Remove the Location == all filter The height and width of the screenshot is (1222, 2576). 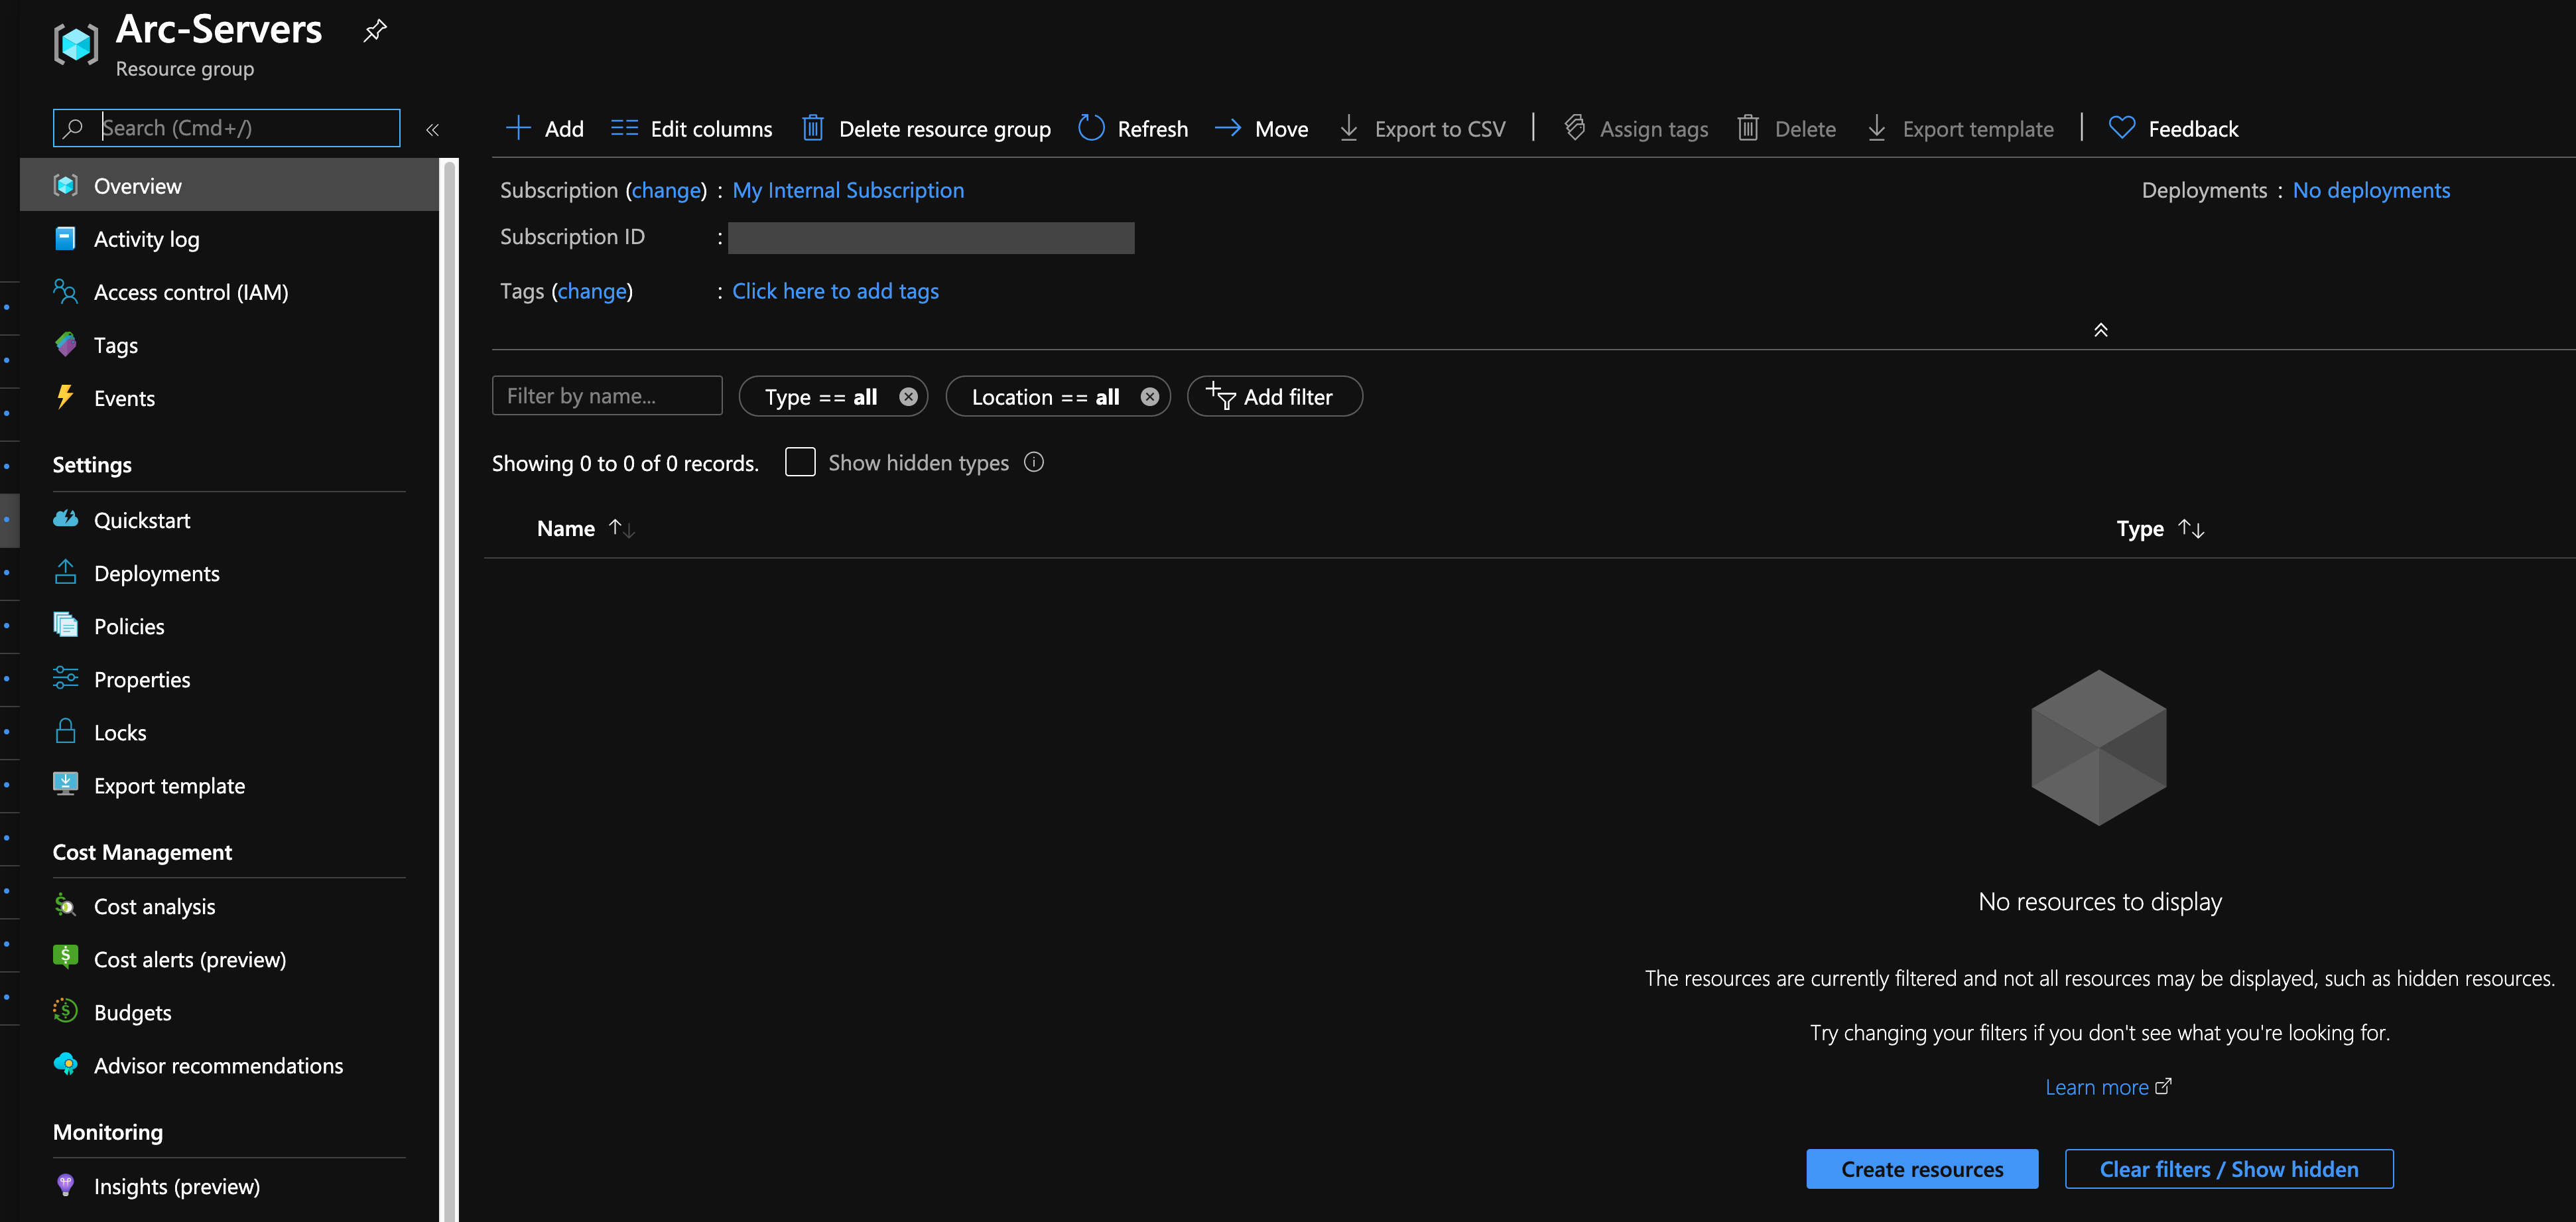point(1149,397)
